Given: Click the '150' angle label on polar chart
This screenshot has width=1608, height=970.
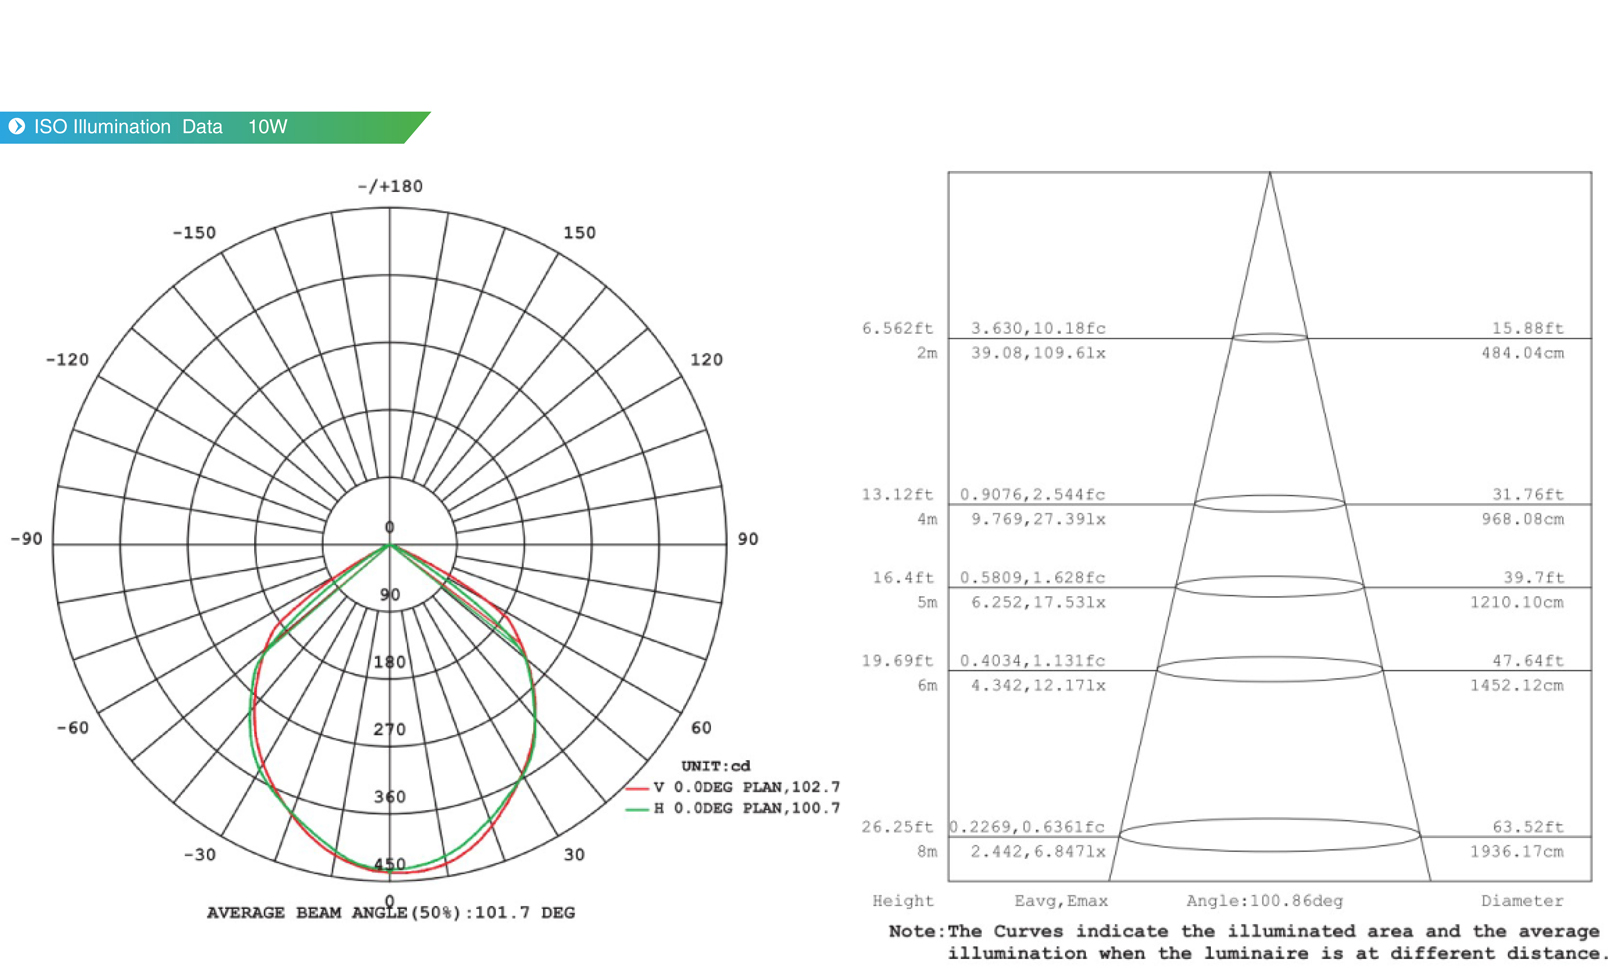Looking at the screenshot, I should (580, 233).
